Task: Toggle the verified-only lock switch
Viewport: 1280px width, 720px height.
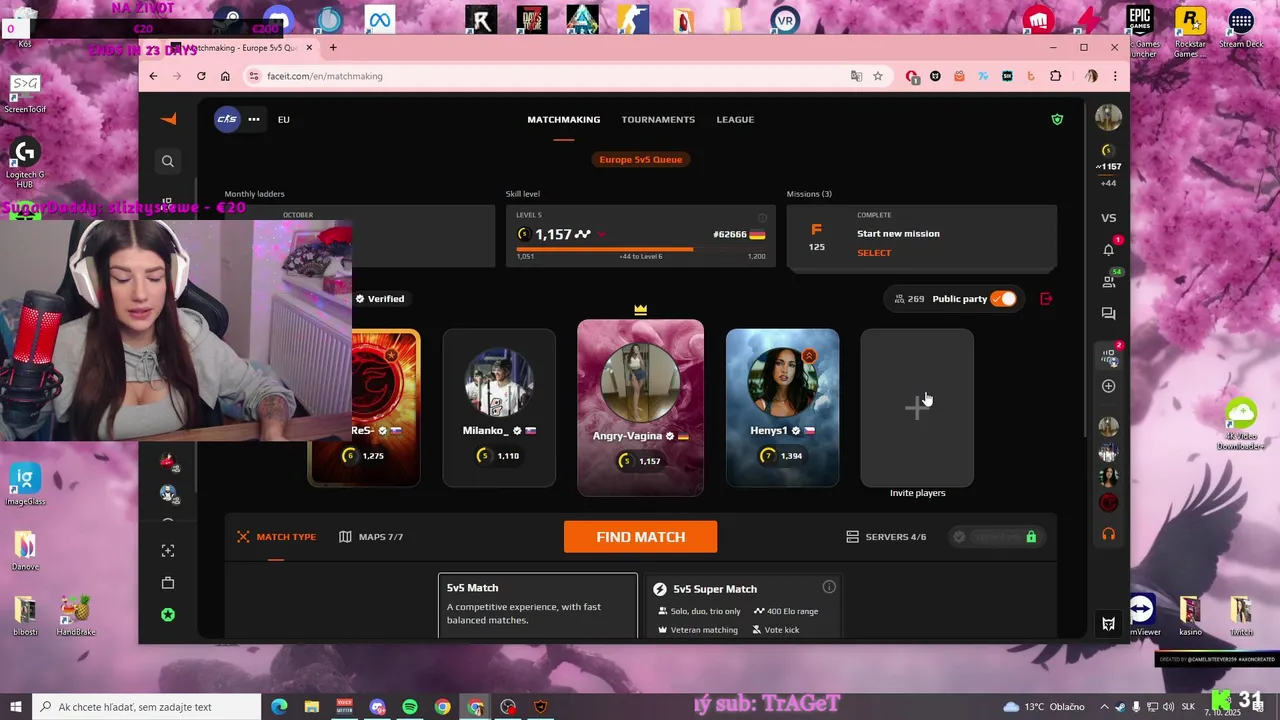Action: point(995,537)
